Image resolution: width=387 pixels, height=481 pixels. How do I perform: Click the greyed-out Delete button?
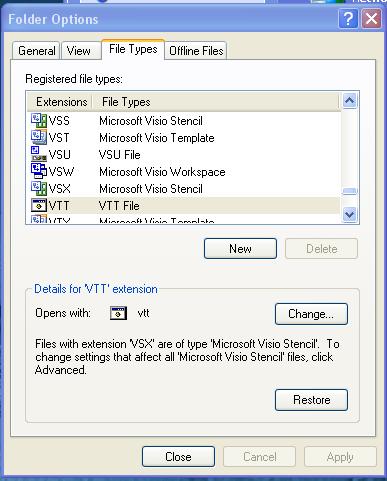point(321,248)
